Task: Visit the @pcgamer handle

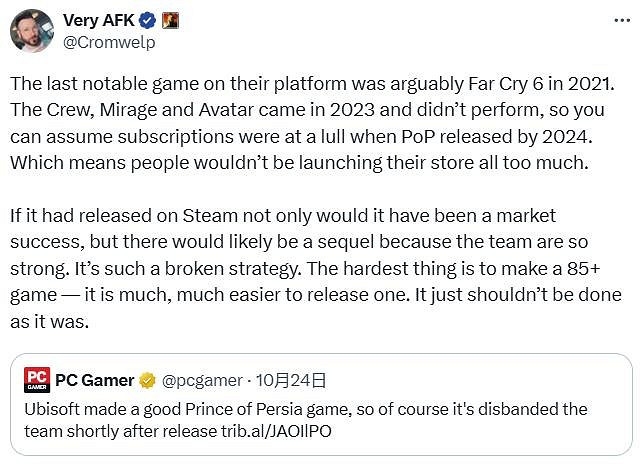Action: [x=202, y=380]
